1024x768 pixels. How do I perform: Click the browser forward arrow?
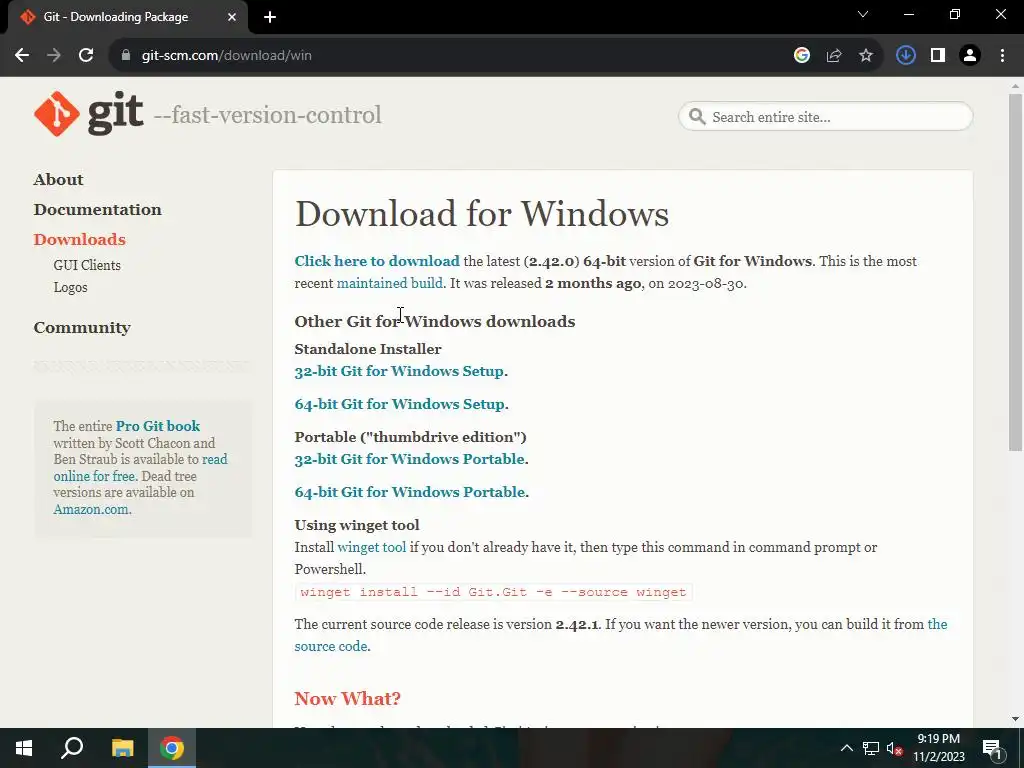[54, 56]
